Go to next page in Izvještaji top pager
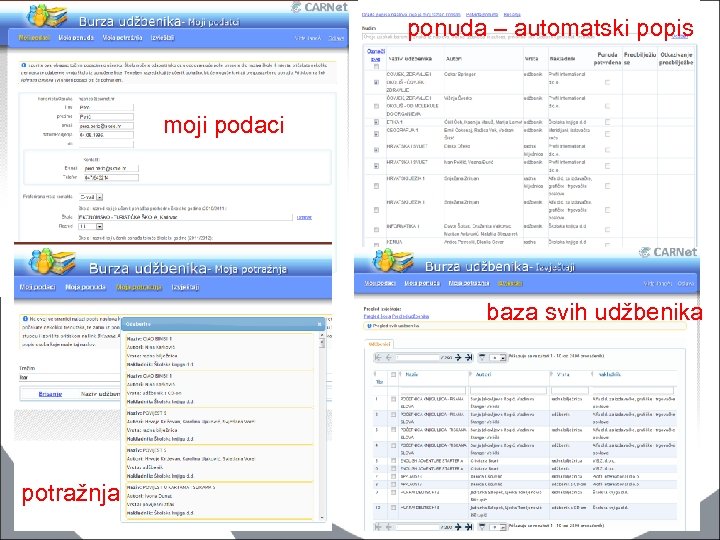720x540 pixels. (x=458, y=357)
